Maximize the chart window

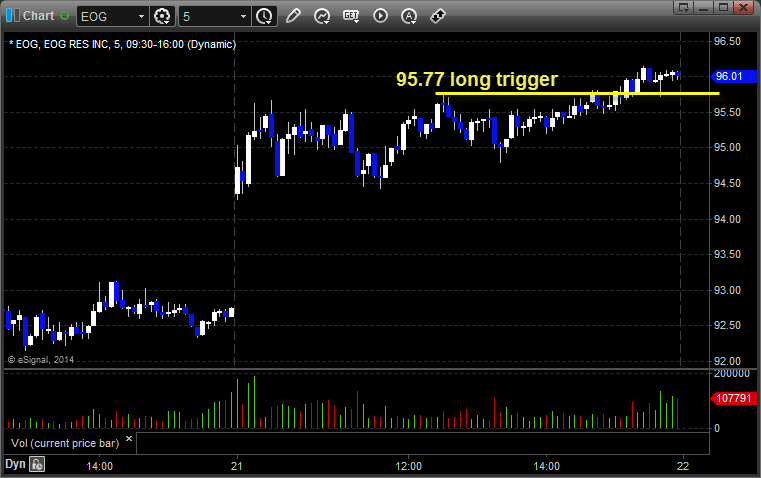(x=723, y=7)
